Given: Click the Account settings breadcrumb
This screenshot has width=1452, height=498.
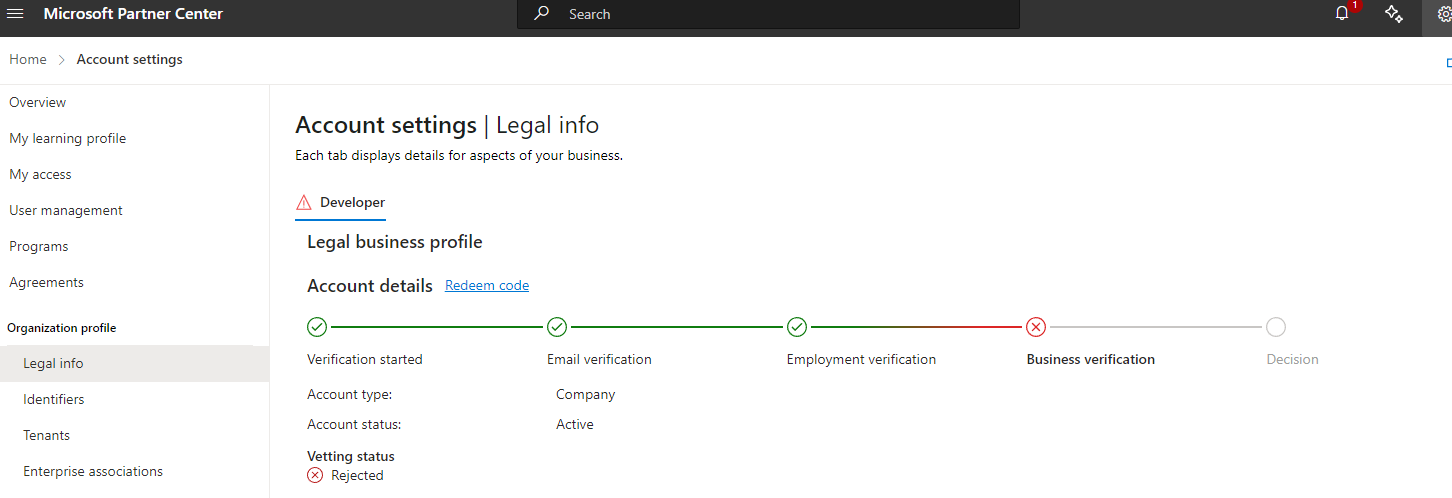Looking at the screenshot, I should pyautogui.click(x=130, y=59).
